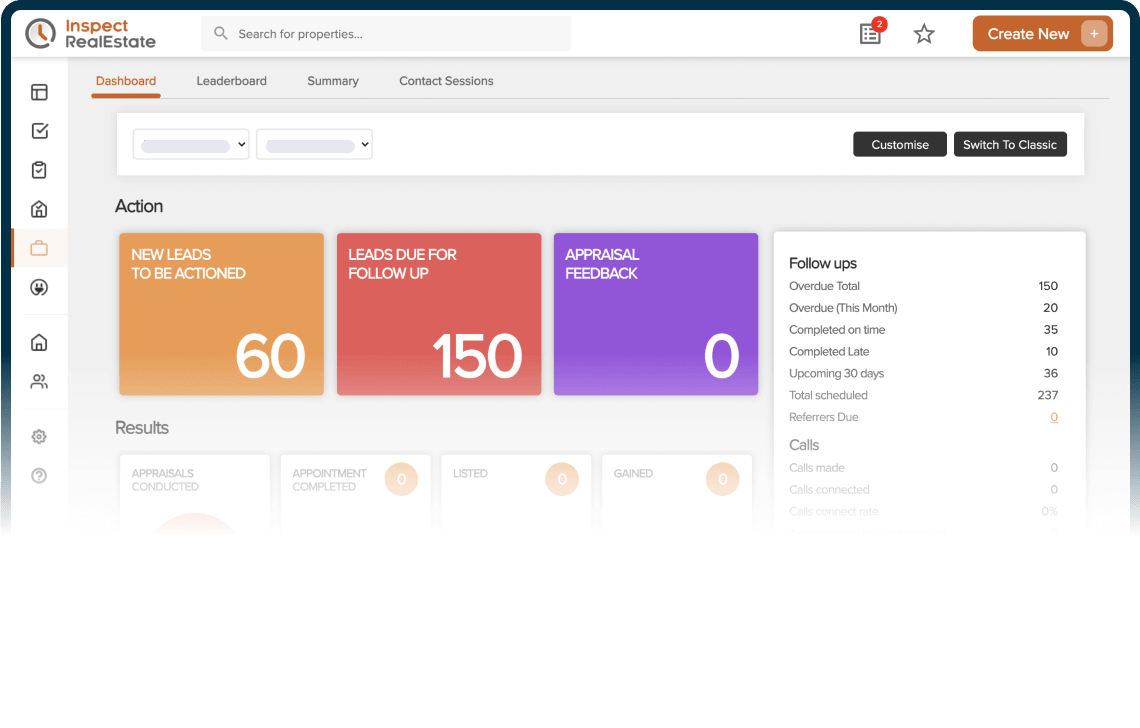Open the house with checkmark sidebar icon
The height and width of the screenshot is (728, 1140).
(x=39, y=209)
